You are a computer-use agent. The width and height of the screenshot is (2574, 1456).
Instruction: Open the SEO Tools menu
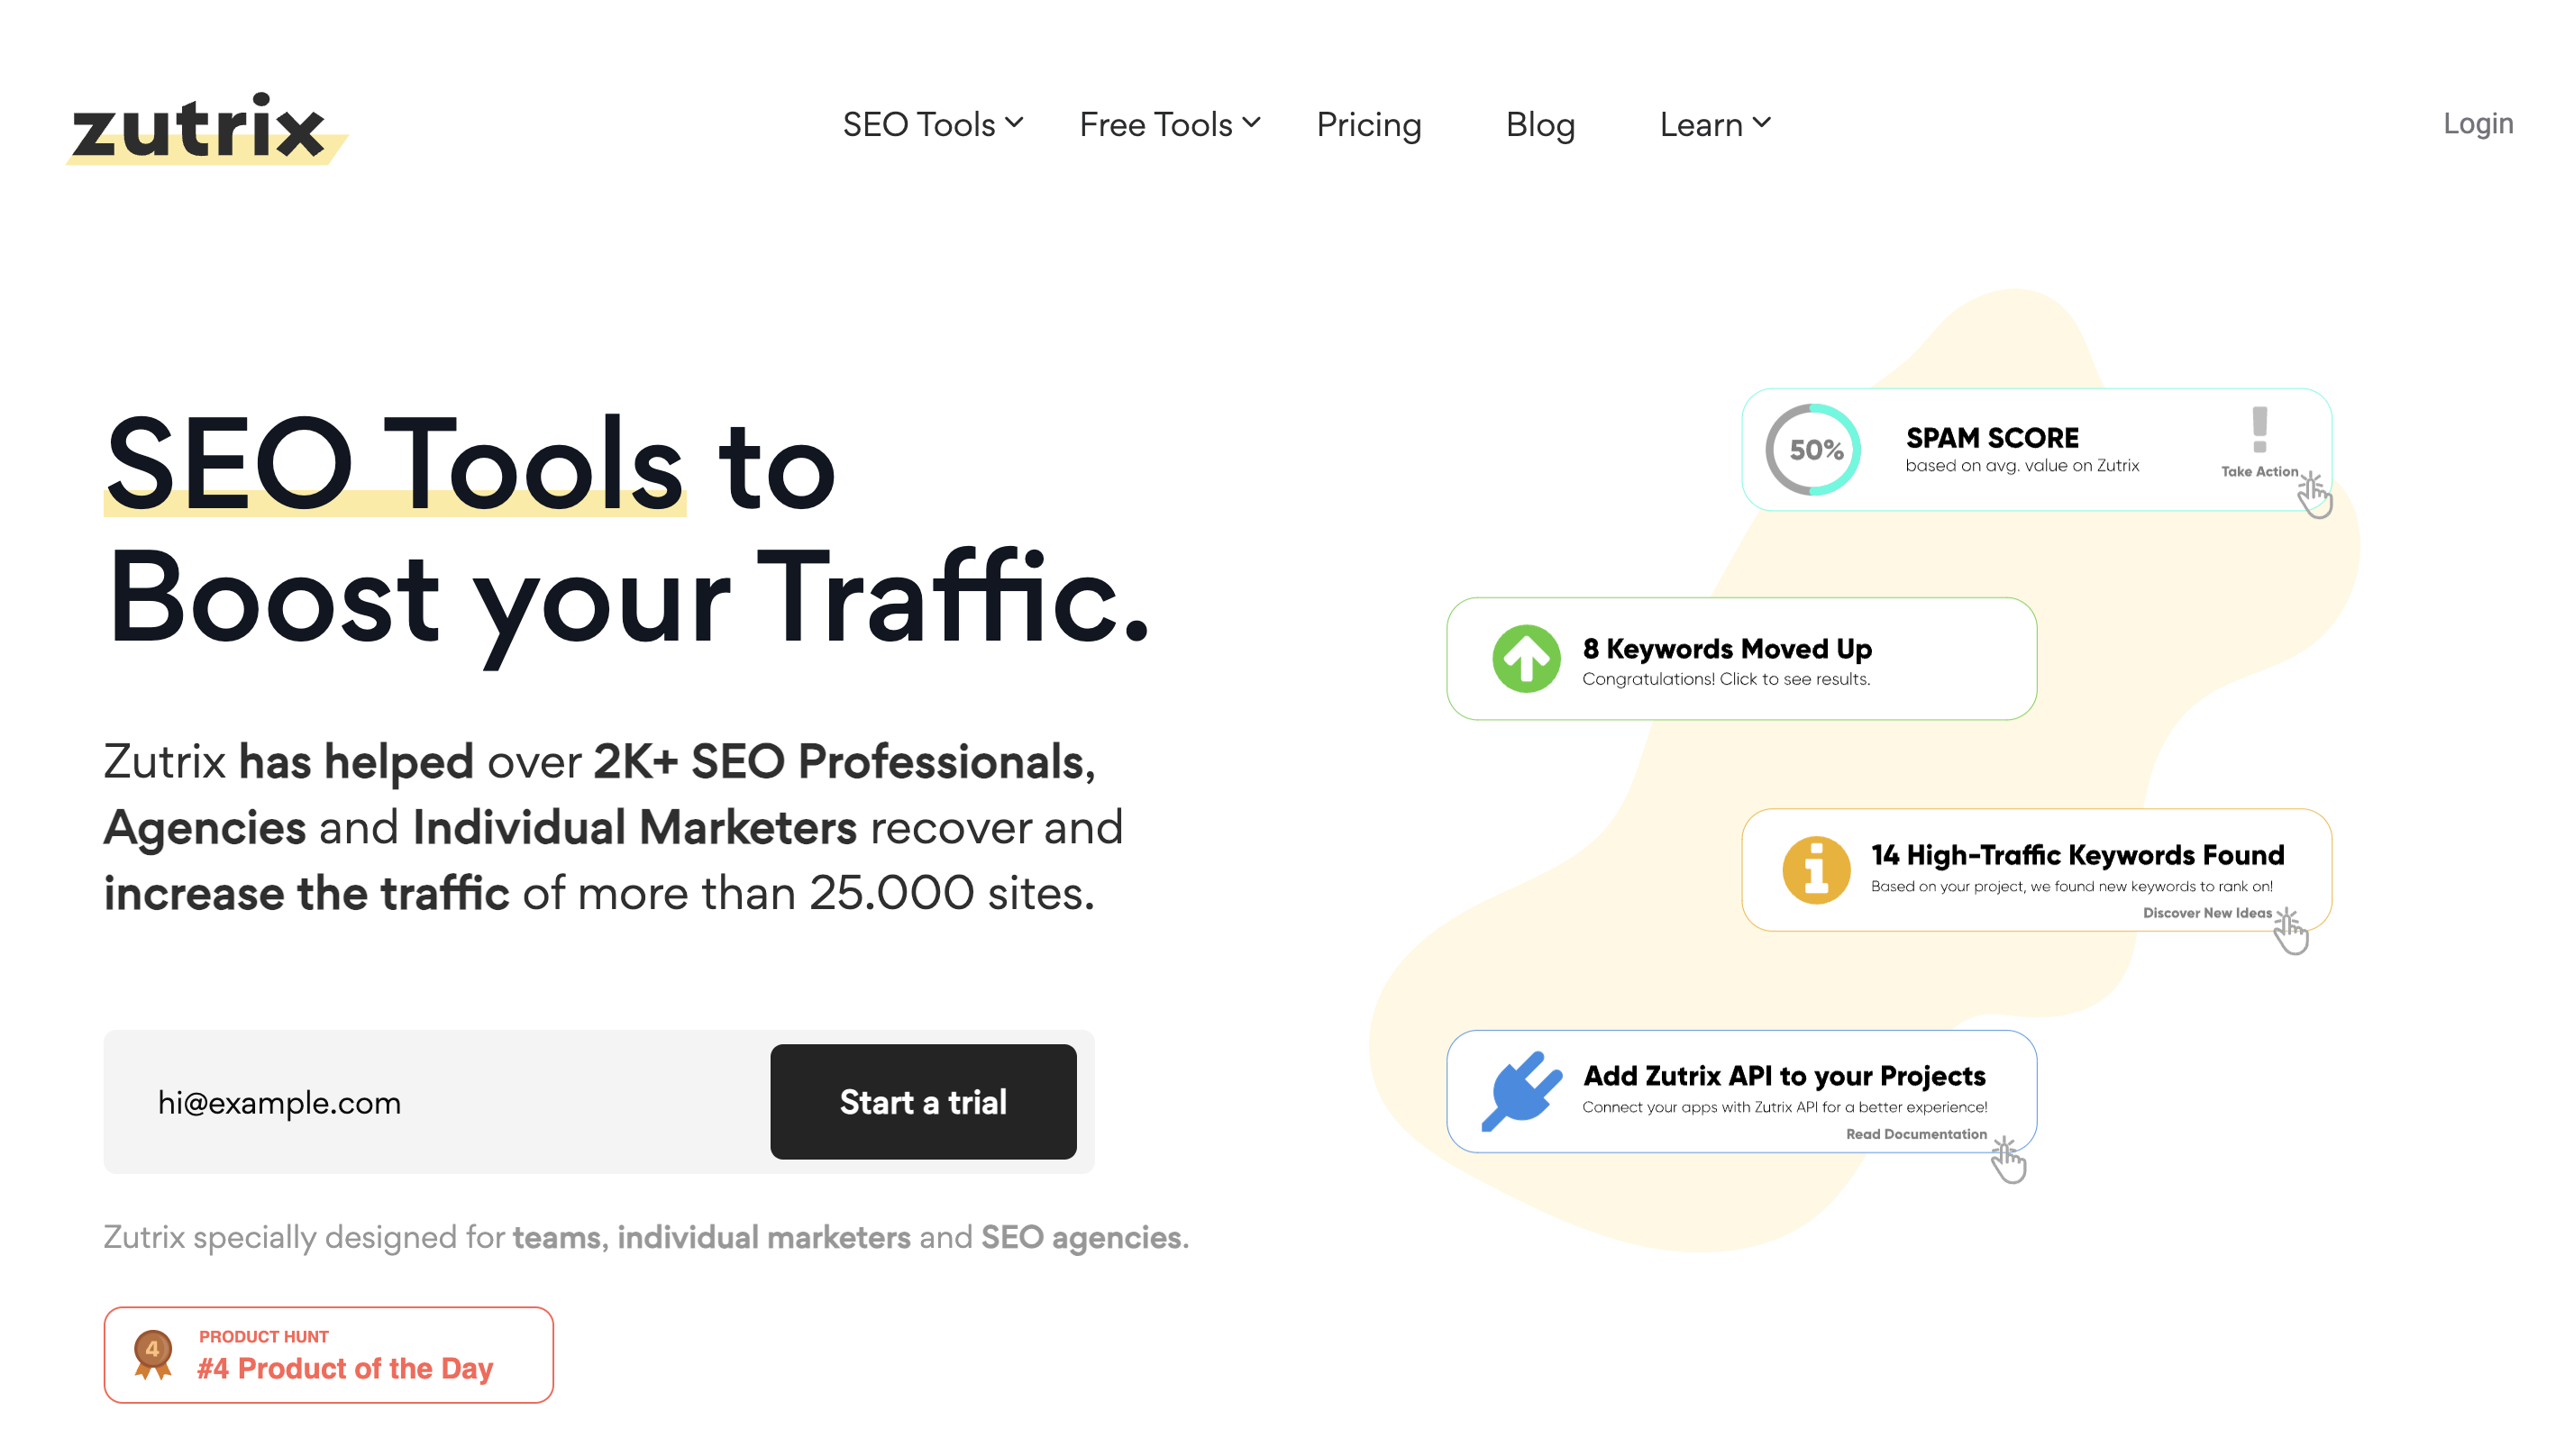coord(934,123)
